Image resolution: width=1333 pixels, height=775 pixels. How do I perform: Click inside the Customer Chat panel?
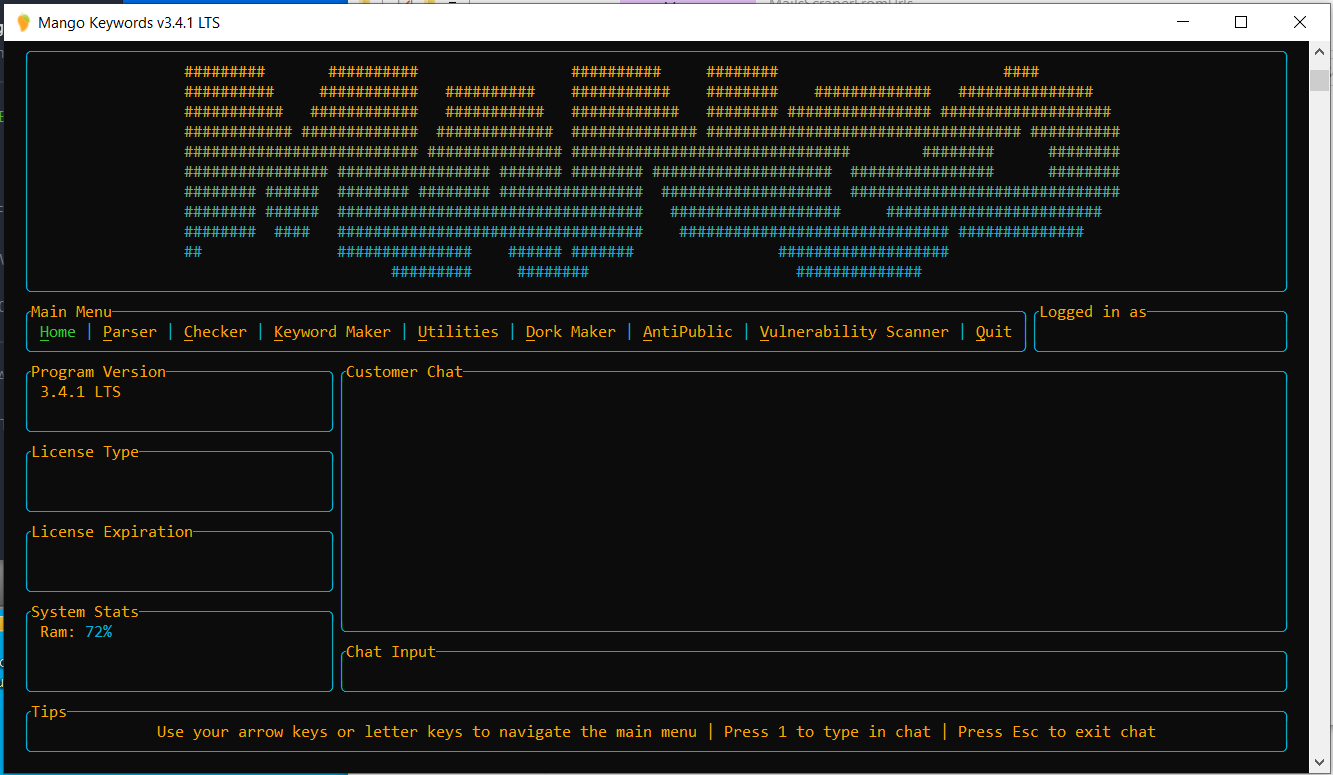[x=814, y=502]
